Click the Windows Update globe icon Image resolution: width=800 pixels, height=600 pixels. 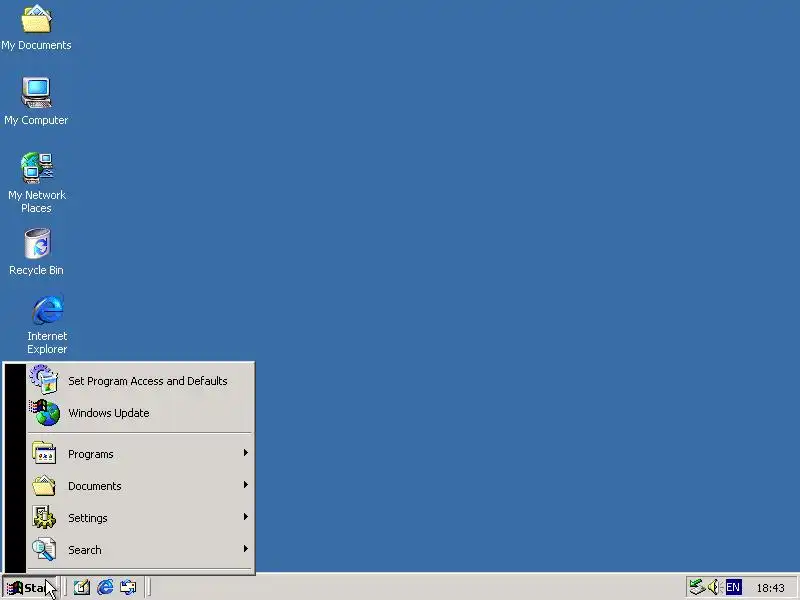tap(45, 413)
